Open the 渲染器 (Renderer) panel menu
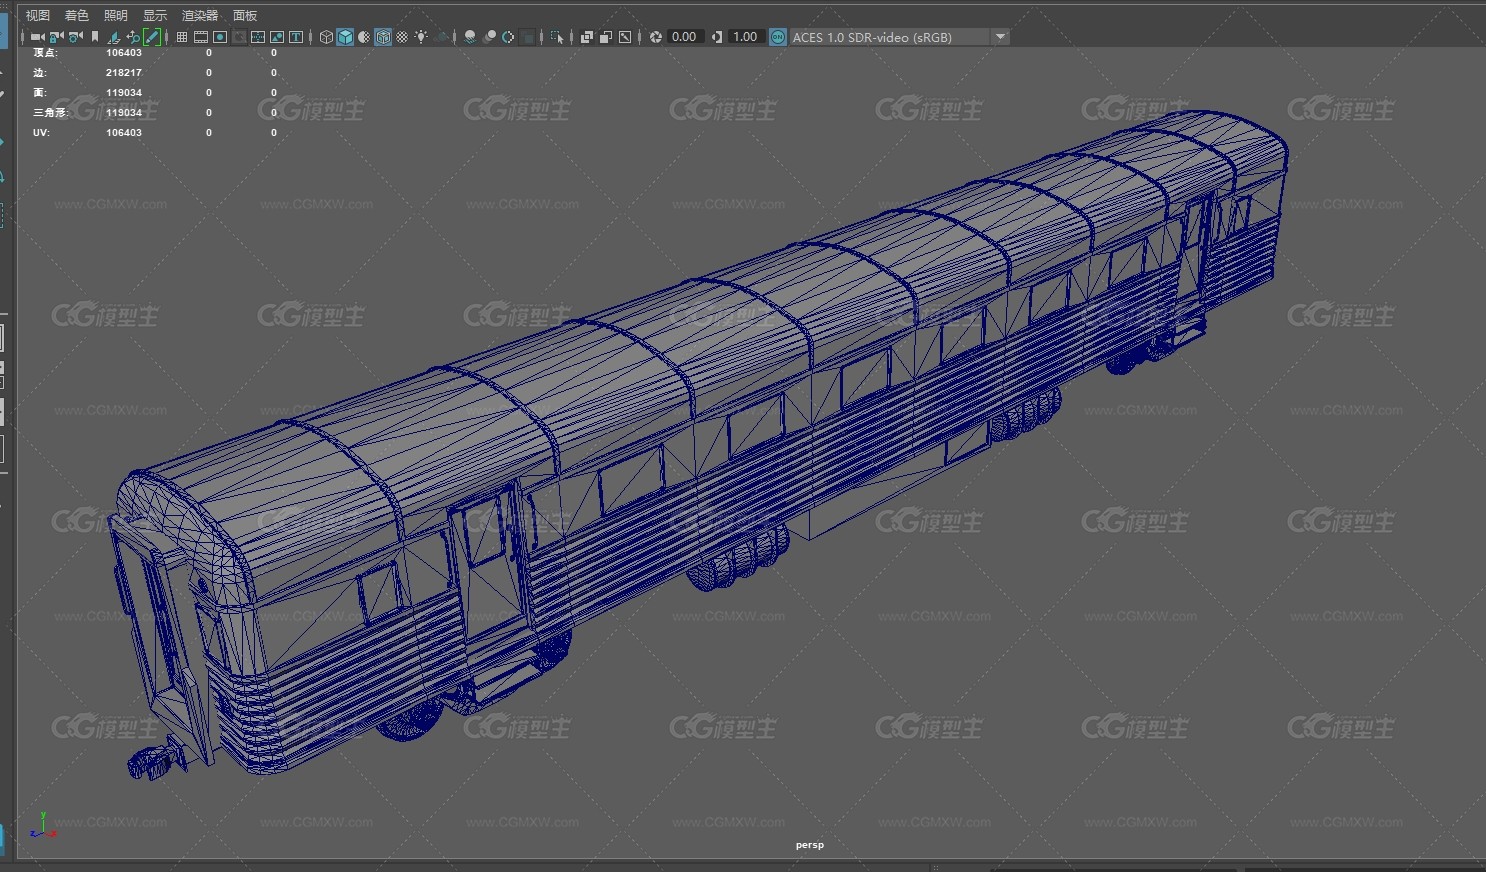Viewport: 1486px width, 872px height. pyautogui.click(x=199, y=15)
